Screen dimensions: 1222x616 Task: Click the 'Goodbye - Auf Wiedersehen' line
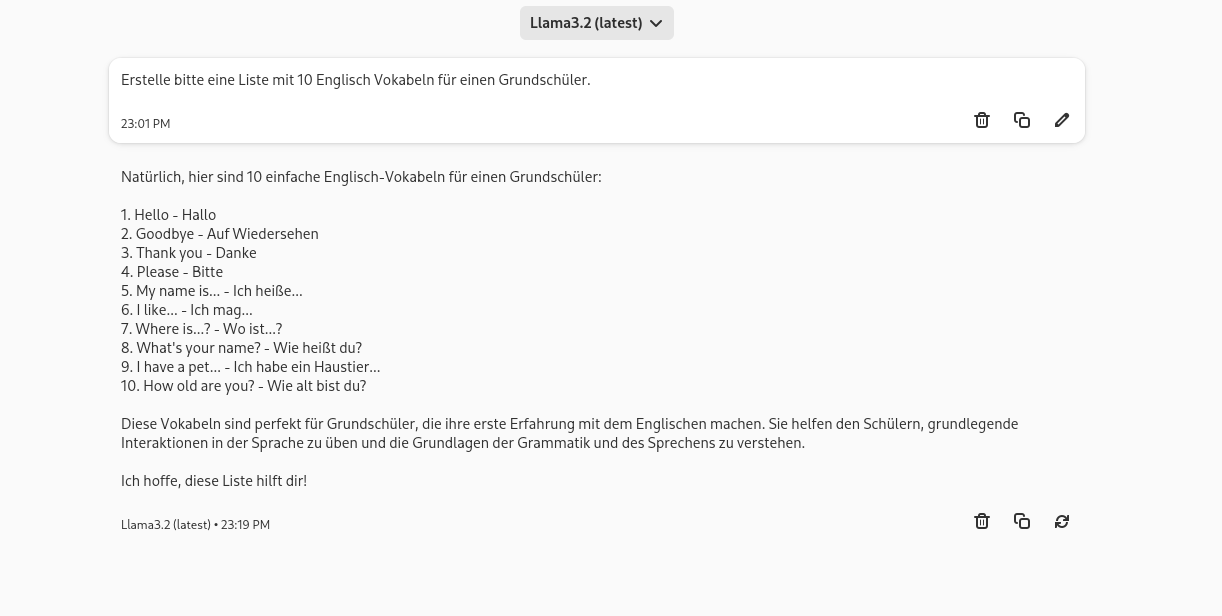(x=220, y=234)
